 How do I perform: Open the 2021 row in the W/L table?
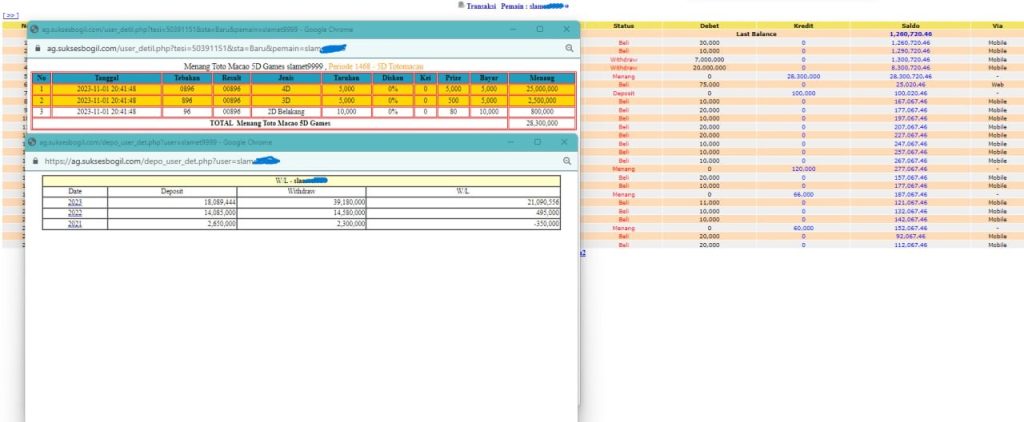[x=75, y=225]
